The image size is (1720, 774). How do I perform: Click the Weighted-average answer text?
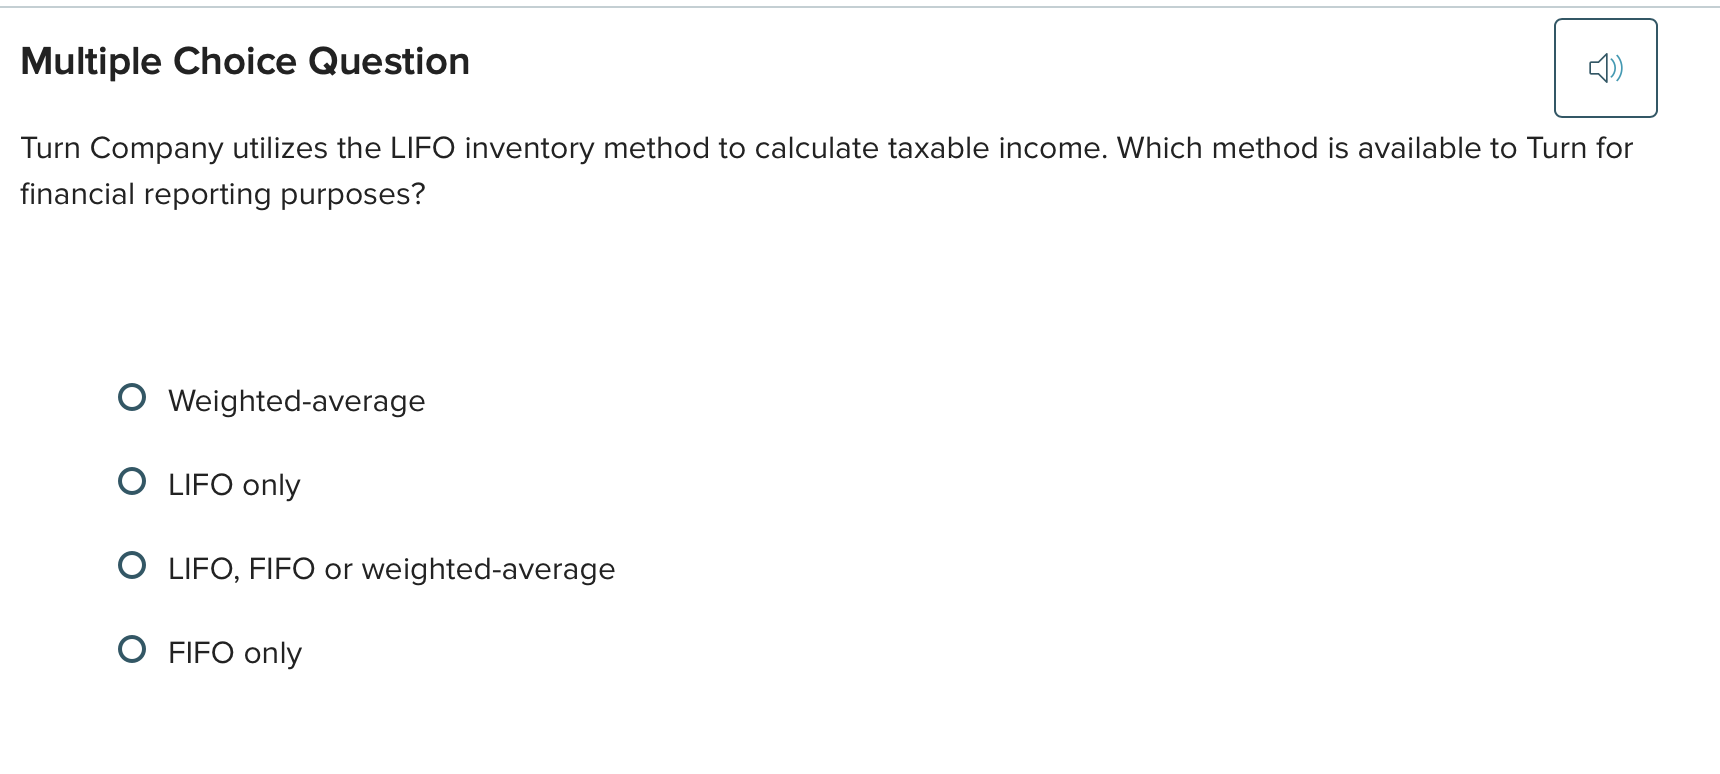pyautogui.click(x=296, y=400)
